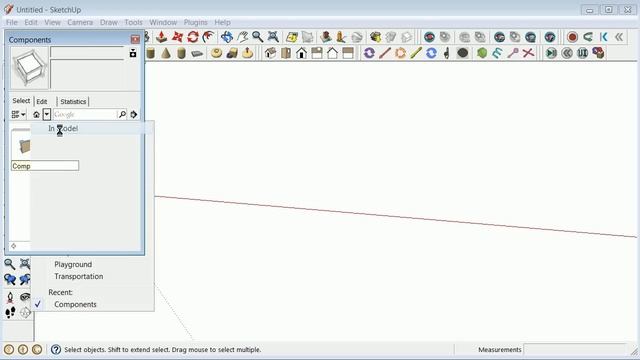The height and width of the screenshot is (360, 640).
Task: Toggle secondary selection pane button in Components
Action: 133,53
